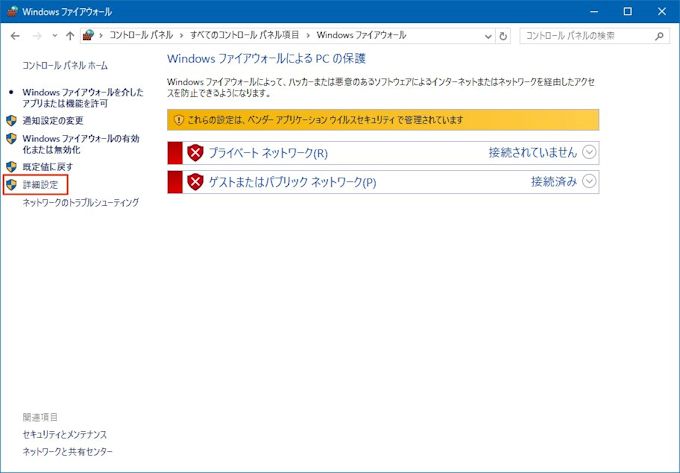
Task: Expand ゲストまたはパブリック ネットワーク section chevron
Action: [x=589, y=181]
